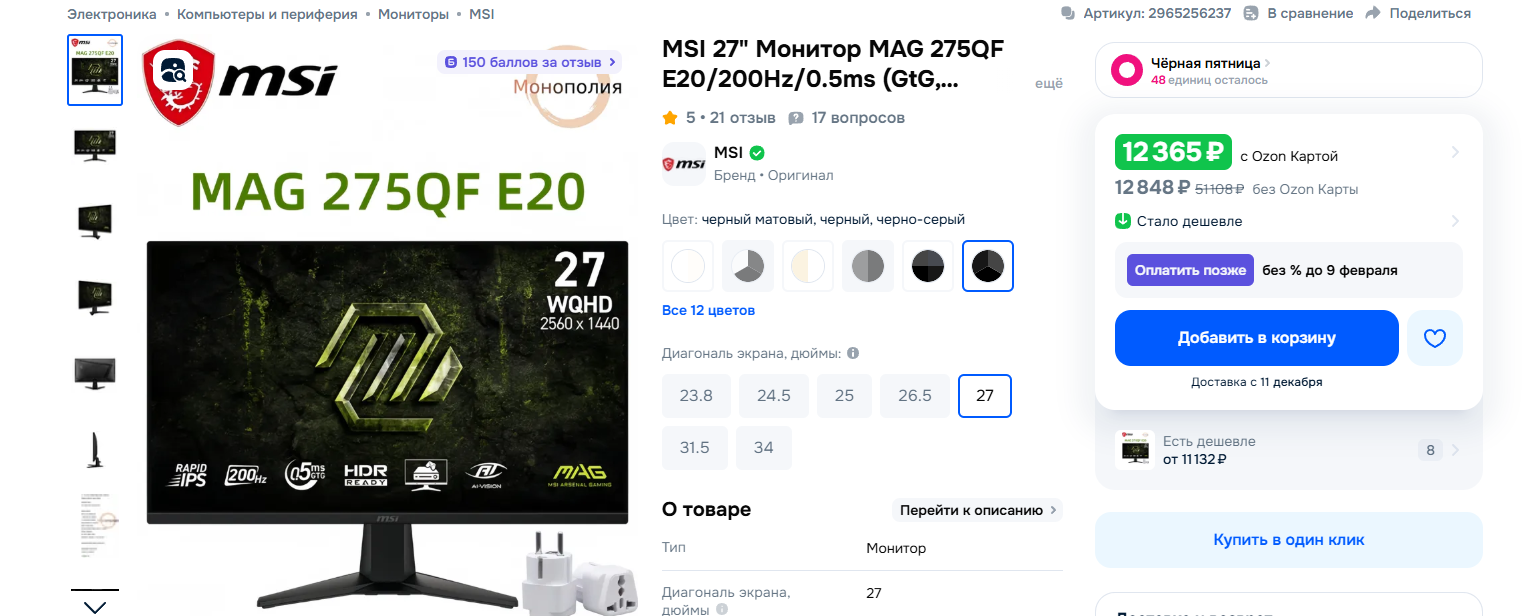Click Добавить в корзину button
1524x616 pixels.
coord(1257,338)
